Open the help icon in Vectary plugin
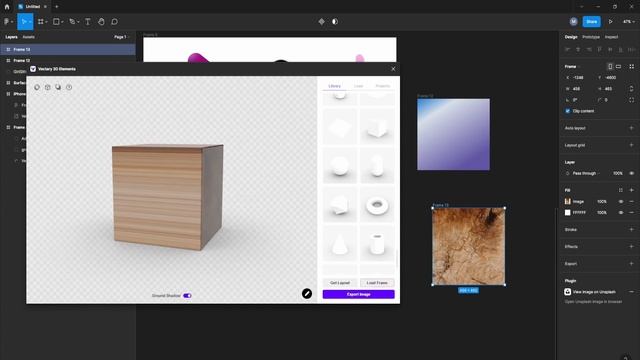The image size is (640, 360). [x=69, y=87]
